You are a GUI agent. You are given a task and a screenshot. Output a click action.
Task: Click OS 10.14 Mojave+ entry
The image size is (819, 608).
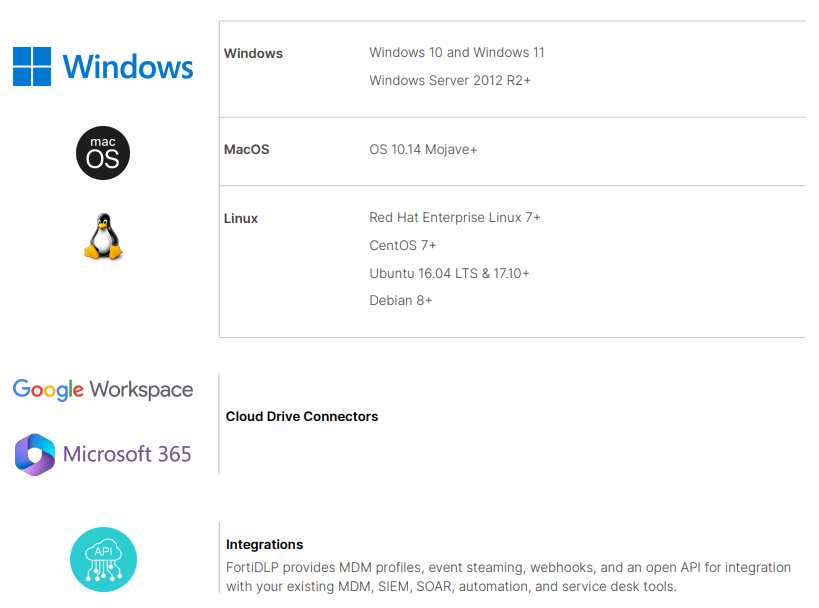(x=423, y=150)
